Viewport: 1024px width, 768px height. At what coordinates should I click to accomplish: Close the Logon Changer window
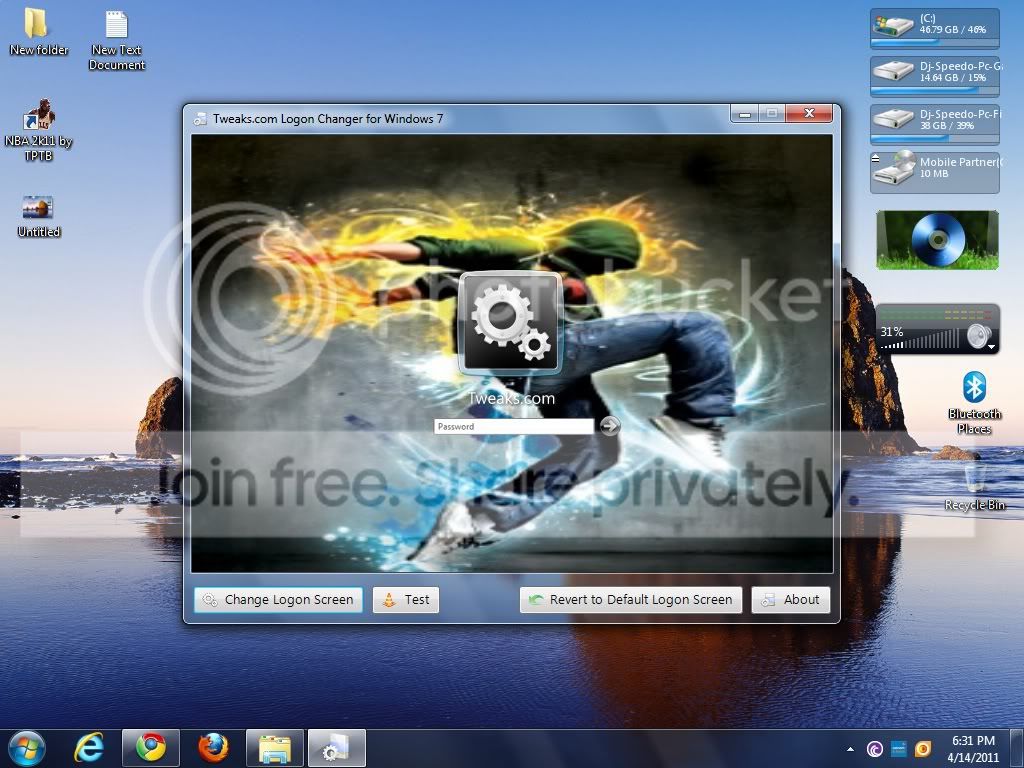(809, 114)
